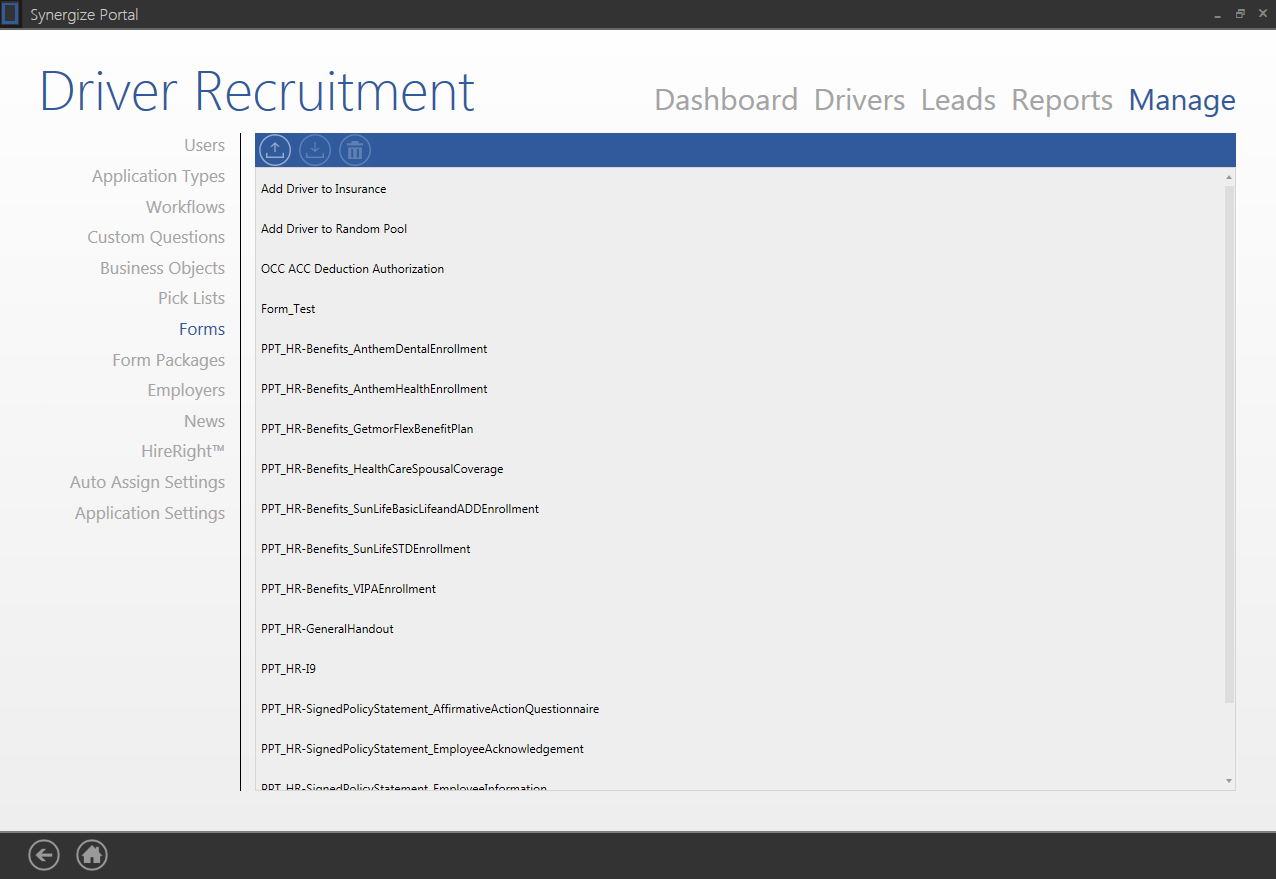Go to Auto Assign Settings
1276x879 pixels.
tap(147, 482)
